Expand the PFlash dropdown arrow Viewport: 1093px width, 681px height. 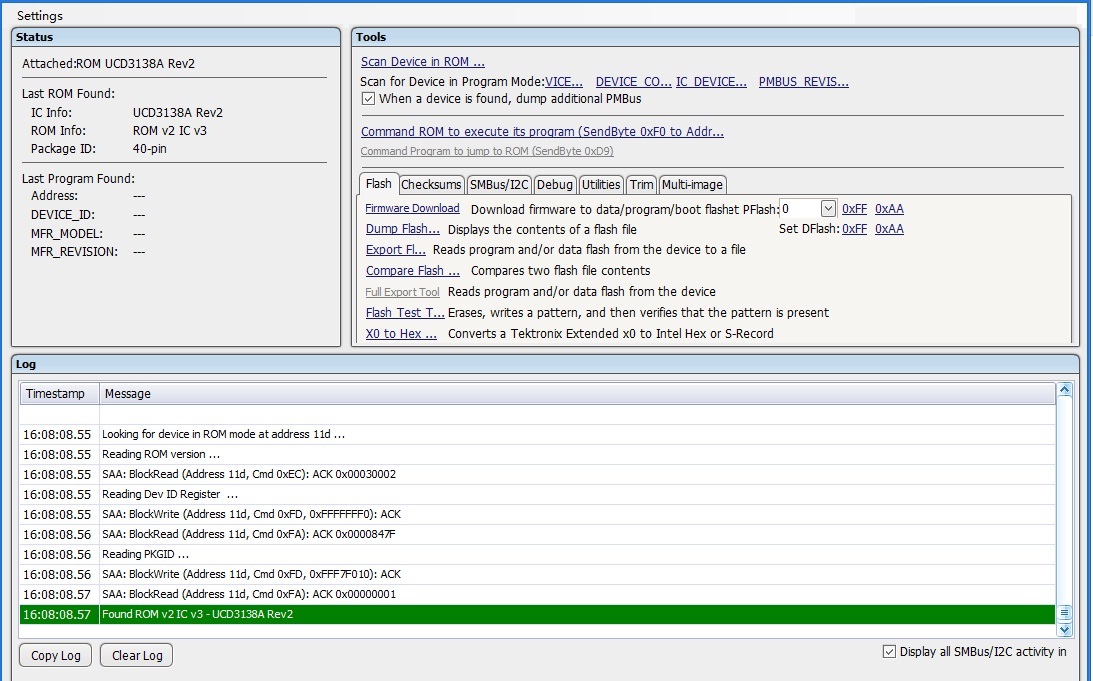click(x=827, y=209)
